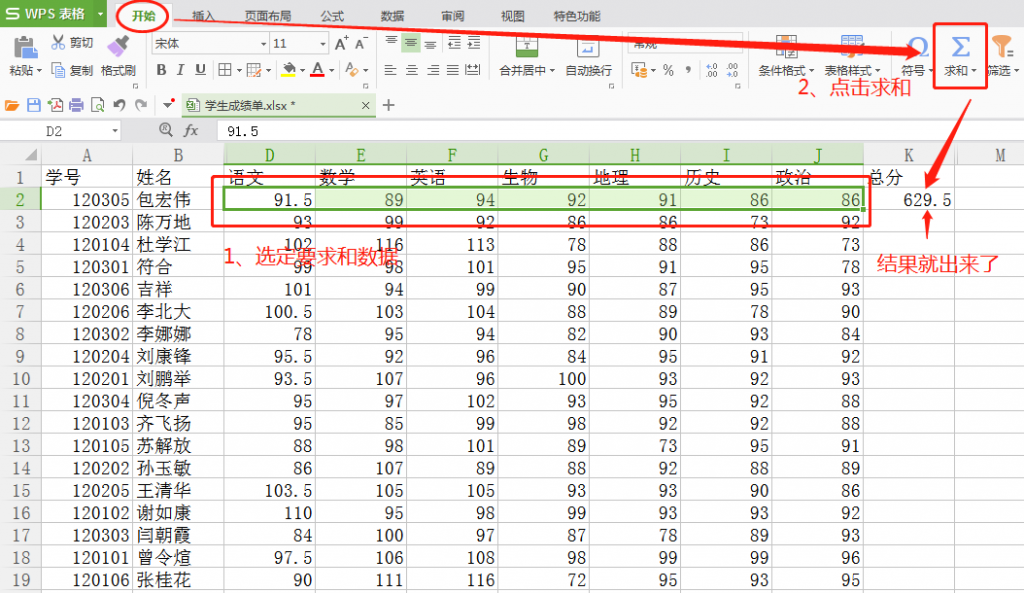Expand the 粘贴 paste options arrow
1024x593 pixels.
[39, 71]
